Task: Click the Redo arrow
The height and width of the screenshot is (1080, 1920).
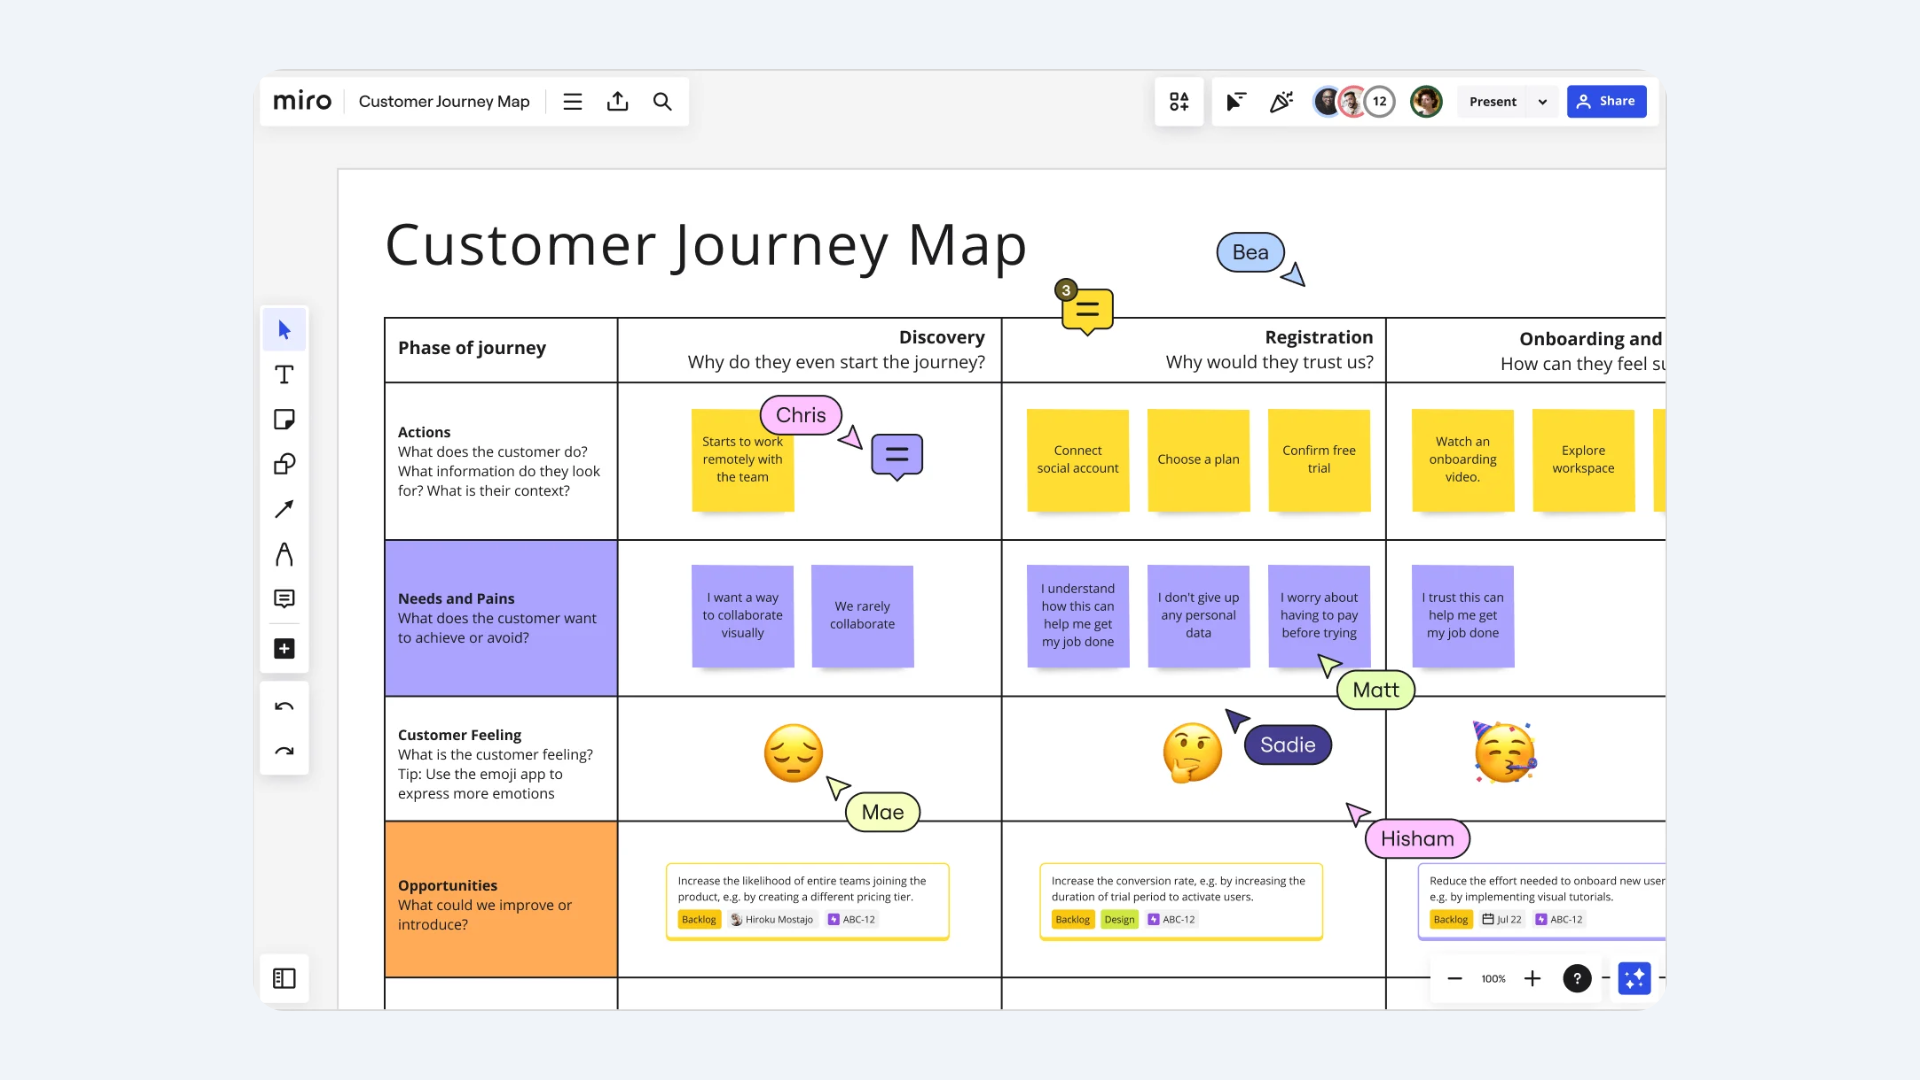Action: pos(284,751)
